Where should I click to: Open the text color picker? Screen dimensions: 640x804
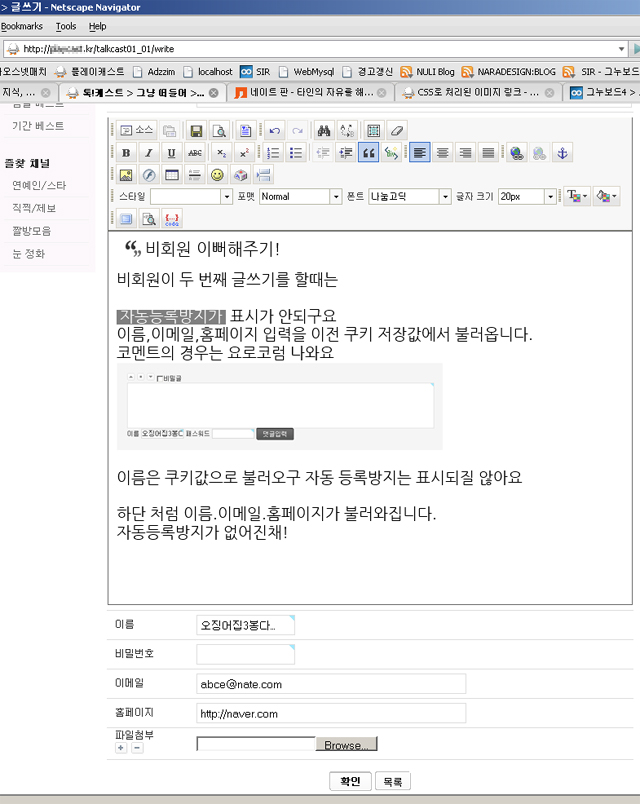pyautogui.click(x=577, y=197)
